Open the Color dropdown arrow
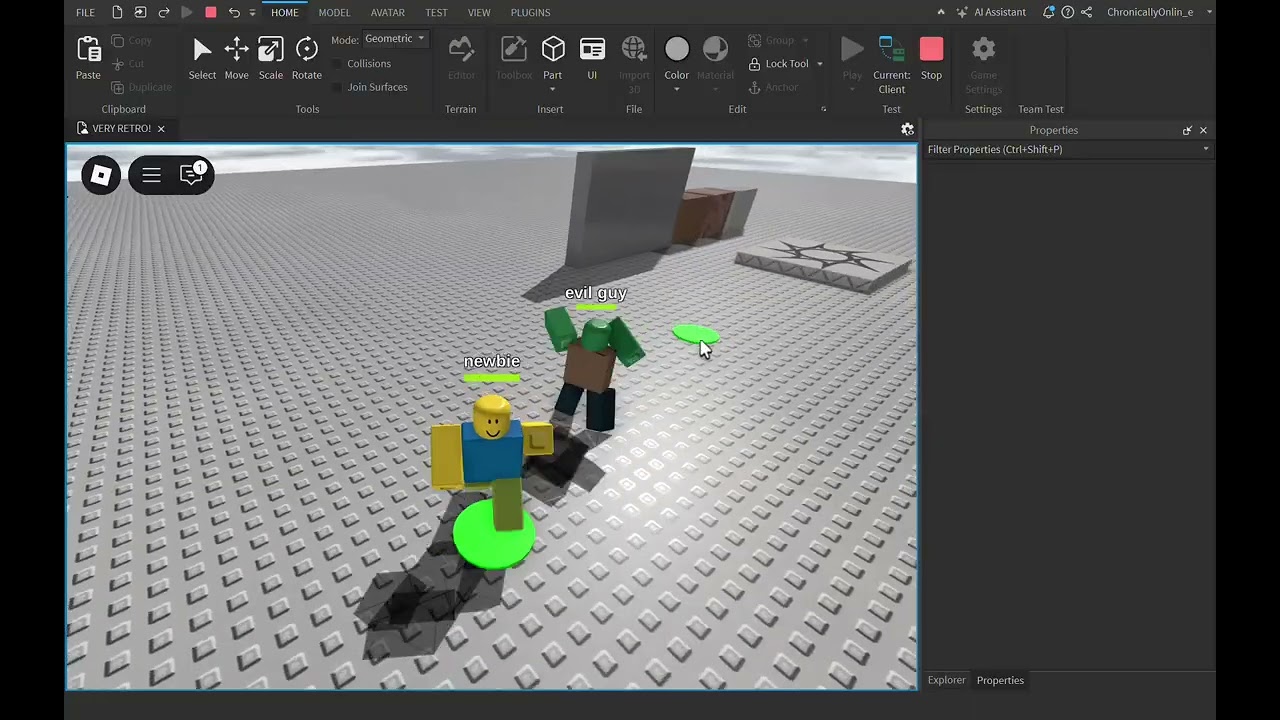 click(676, 89)
